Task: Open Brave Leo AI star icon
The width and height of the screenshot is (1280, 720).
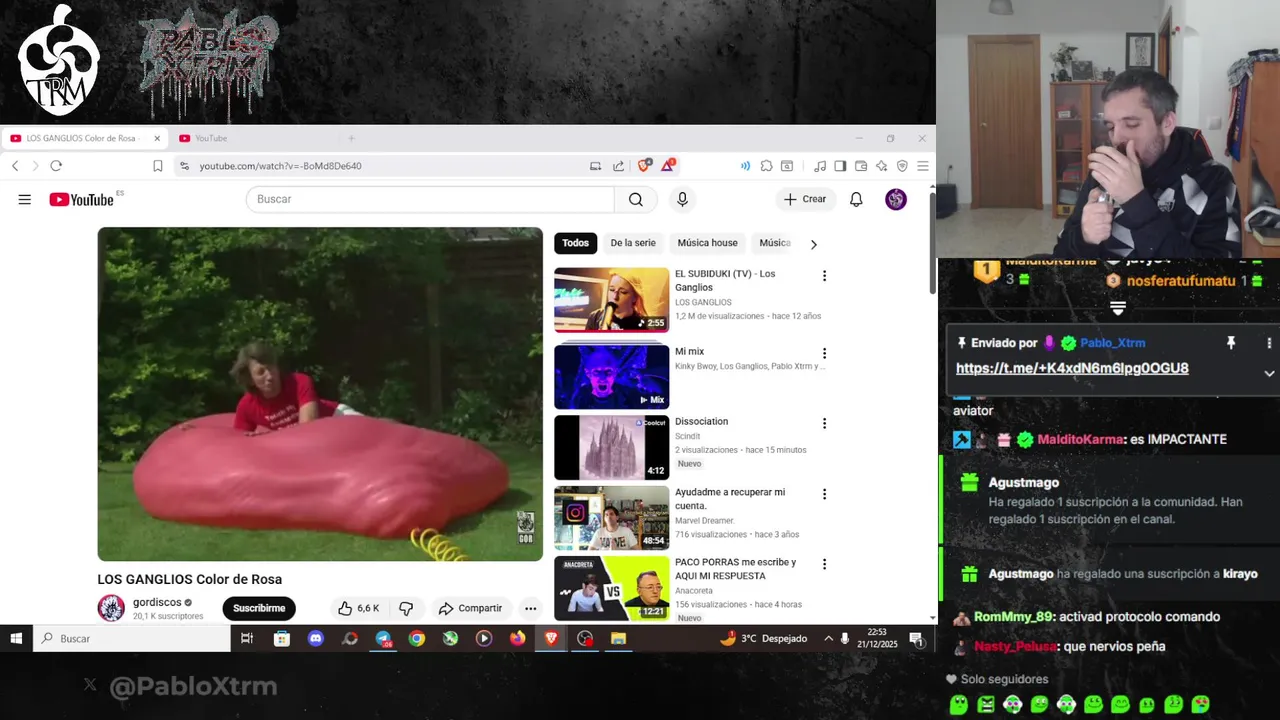Action: 881,166
